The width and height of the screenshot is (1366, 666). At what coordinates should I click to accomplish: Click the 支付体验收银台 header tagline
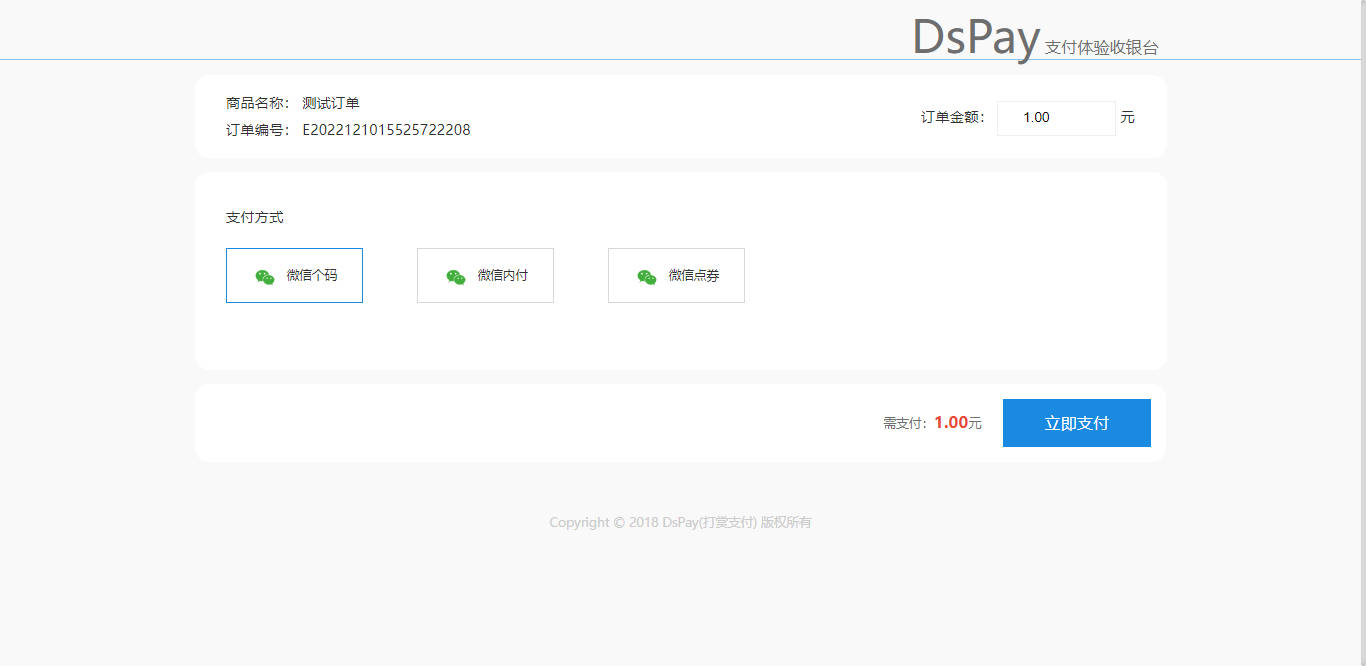[x=1101, y=48]
